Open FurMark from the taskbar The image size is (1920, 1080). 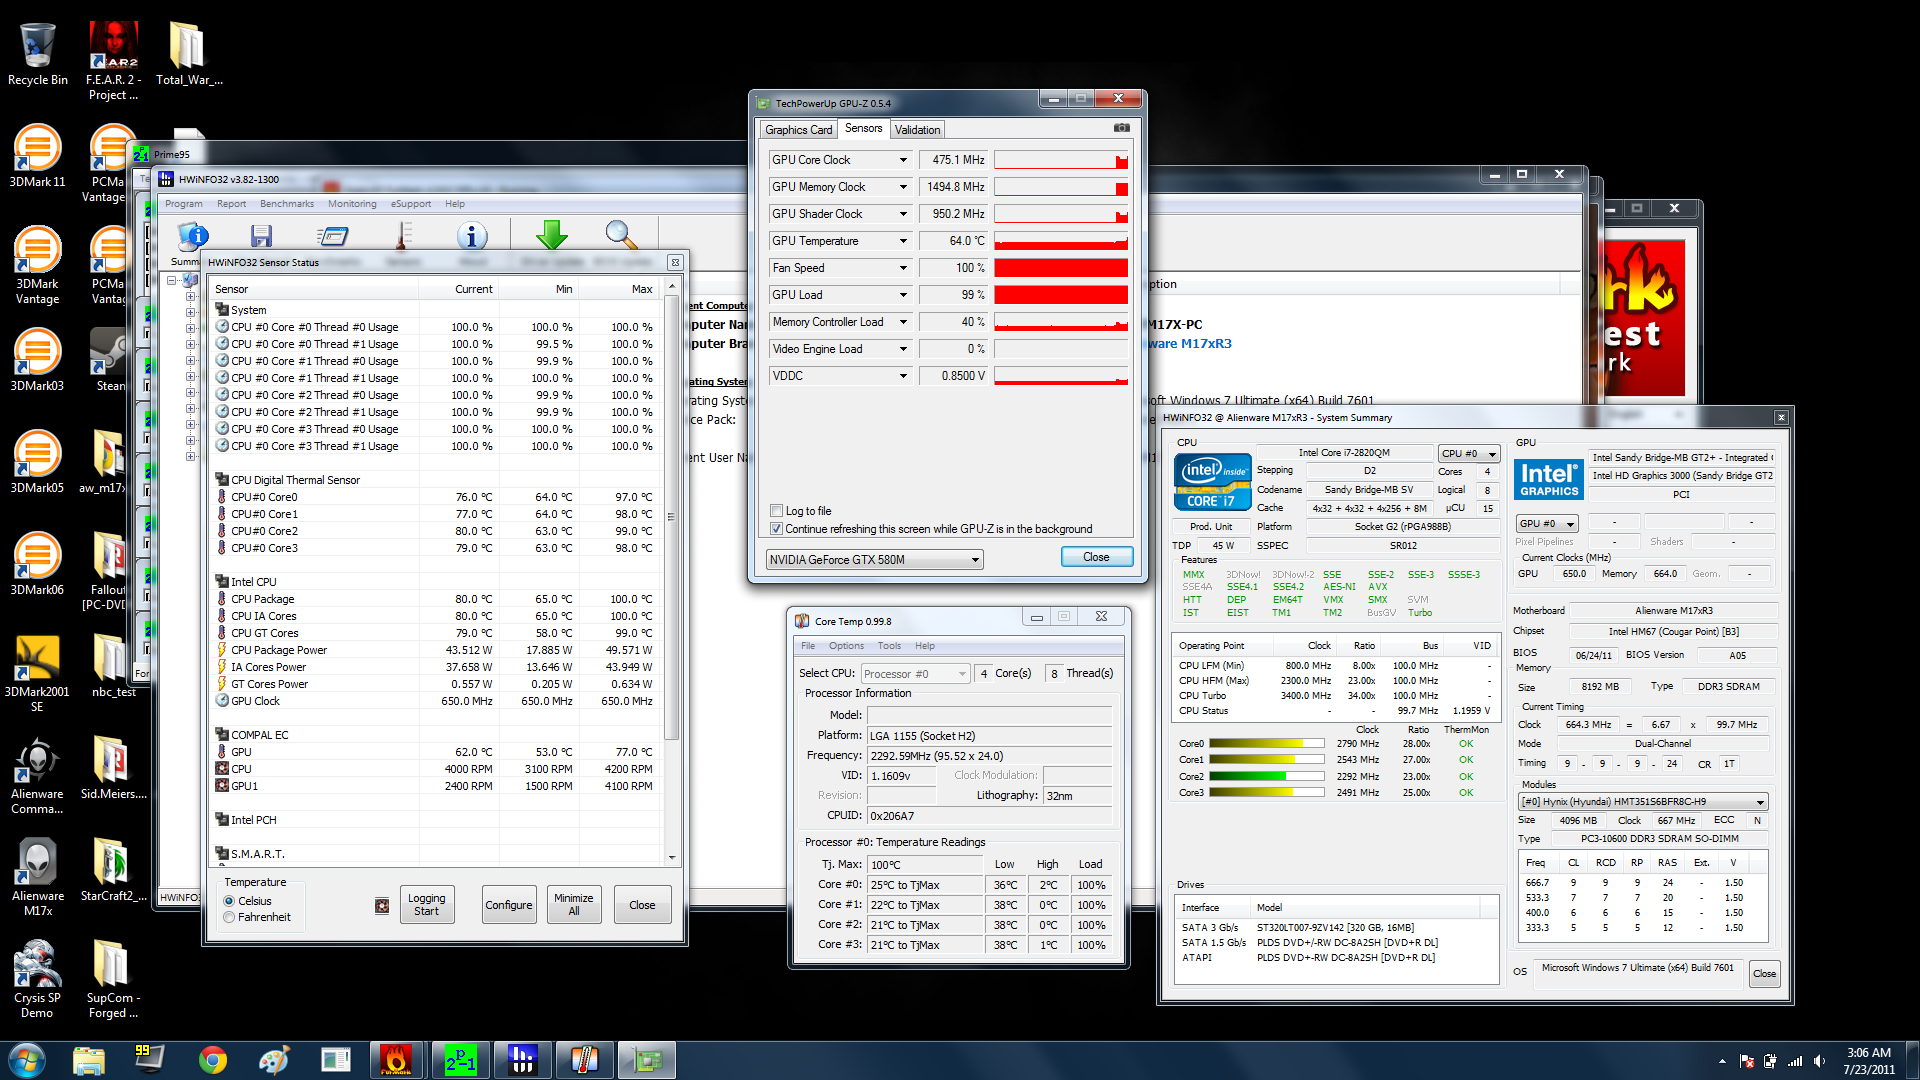coord(396,1060)
